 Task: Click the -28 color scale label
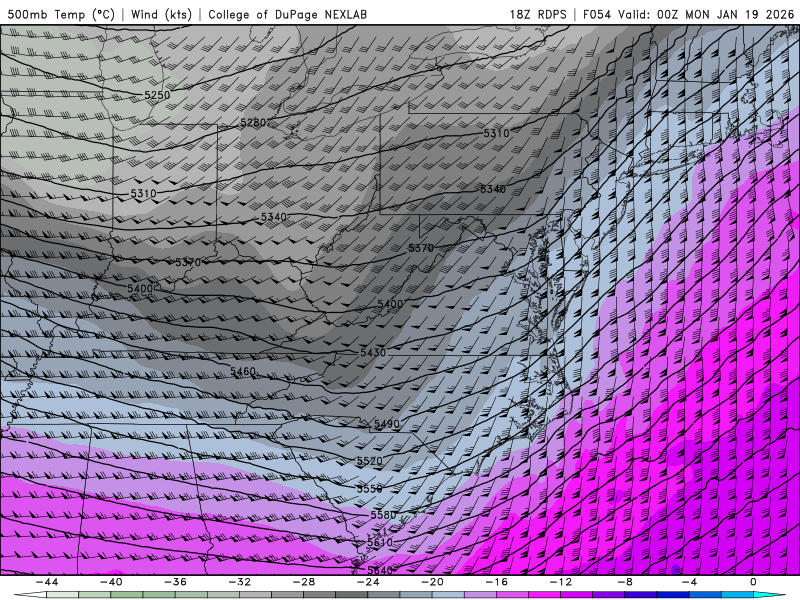coord(304,582)
